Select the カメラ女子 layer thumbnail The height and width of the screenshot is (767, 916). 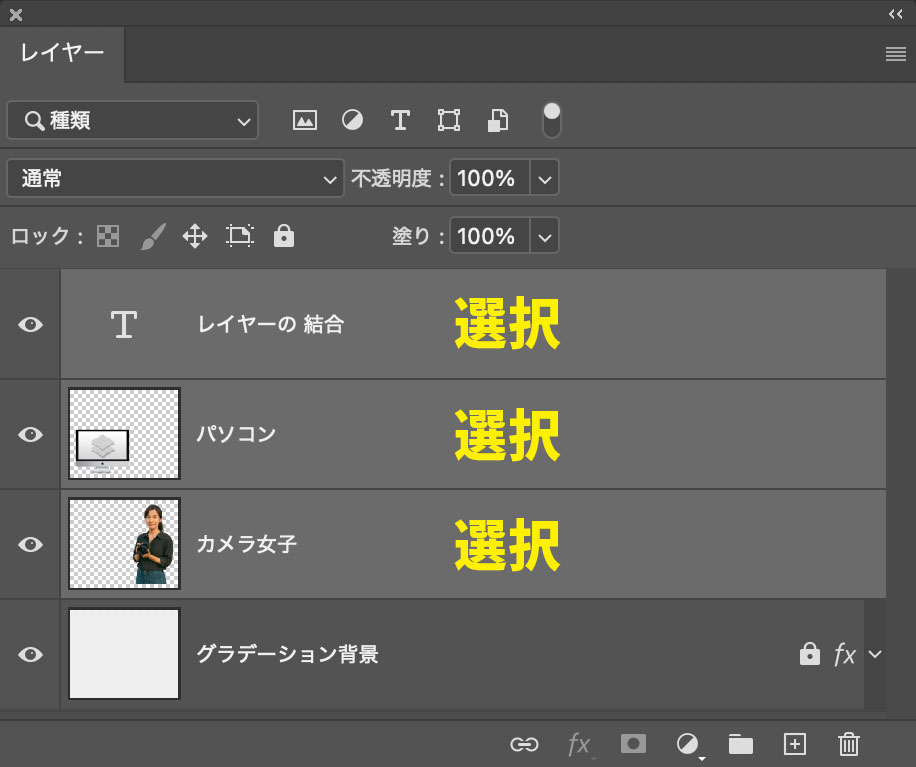click(124, 544)
